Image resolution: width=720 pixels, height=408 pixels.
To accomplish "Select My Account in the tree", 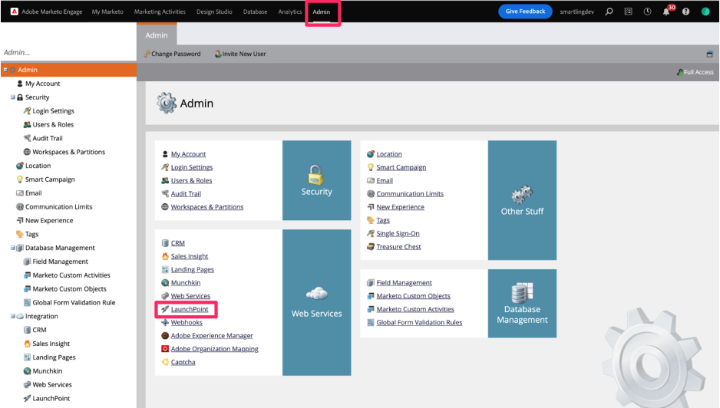I will pyautogui.click(x=43, y=84).
